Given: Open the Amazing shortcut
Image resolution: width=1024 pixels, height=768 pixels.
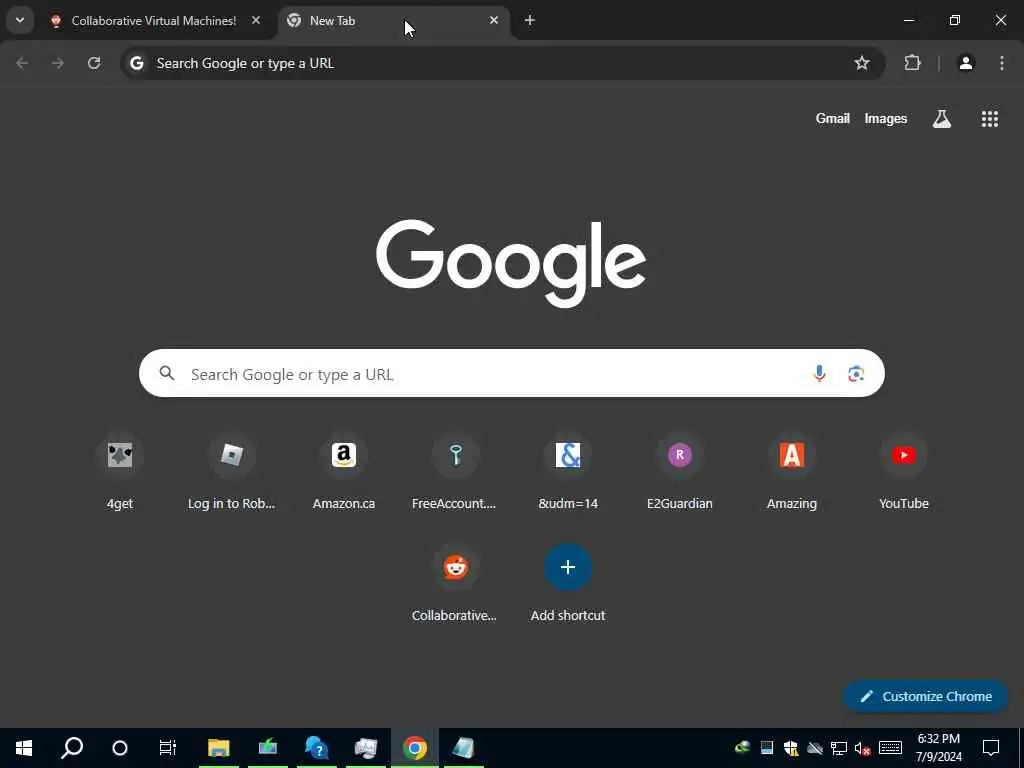Looking at the screenshot, I should click(792, 470).
